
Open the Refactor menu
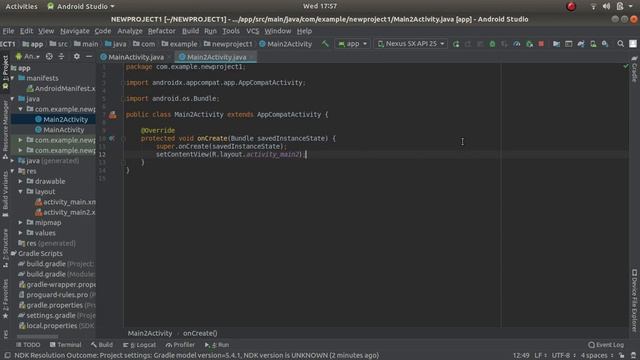point(161,31)
